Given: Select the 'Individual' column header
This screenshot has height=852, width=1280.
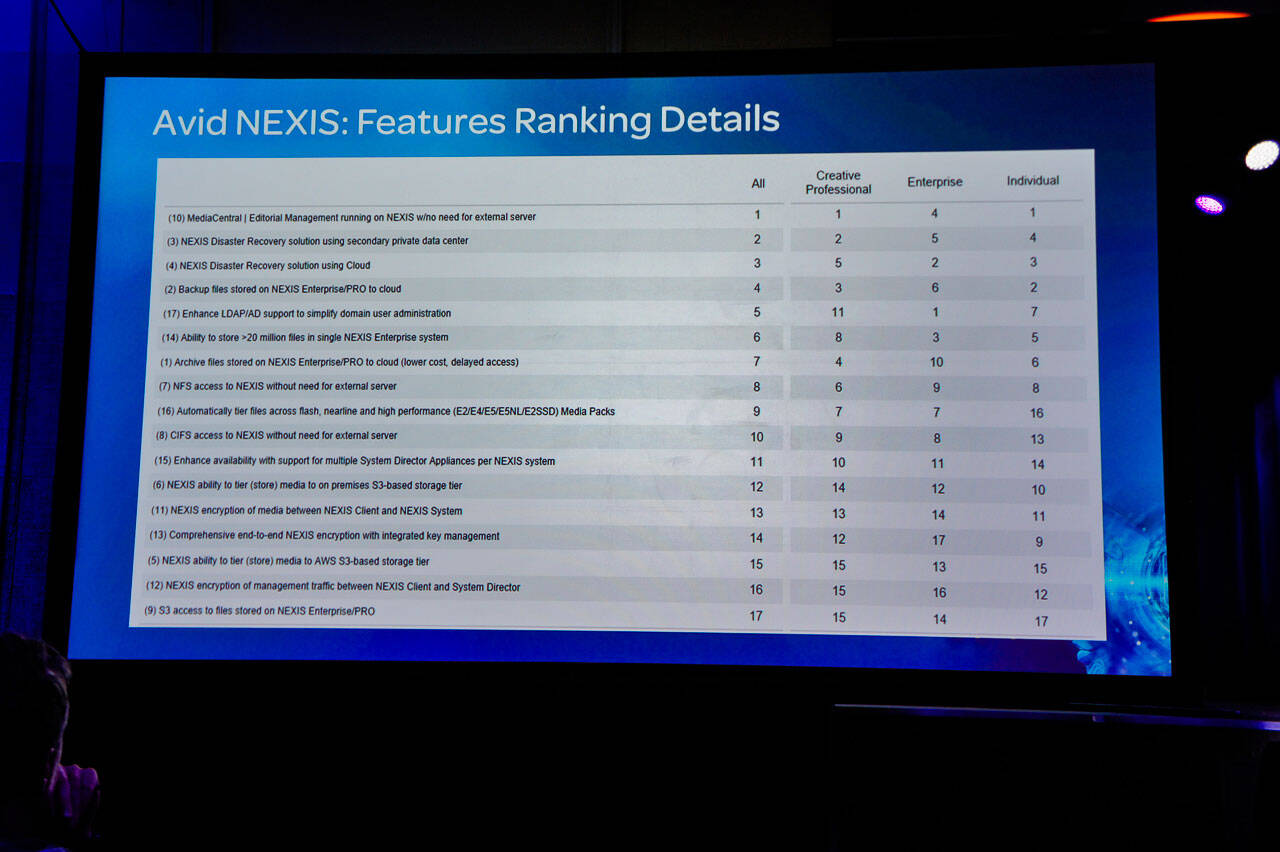Looking at the screenshot, I should [x=1033, y=181].
